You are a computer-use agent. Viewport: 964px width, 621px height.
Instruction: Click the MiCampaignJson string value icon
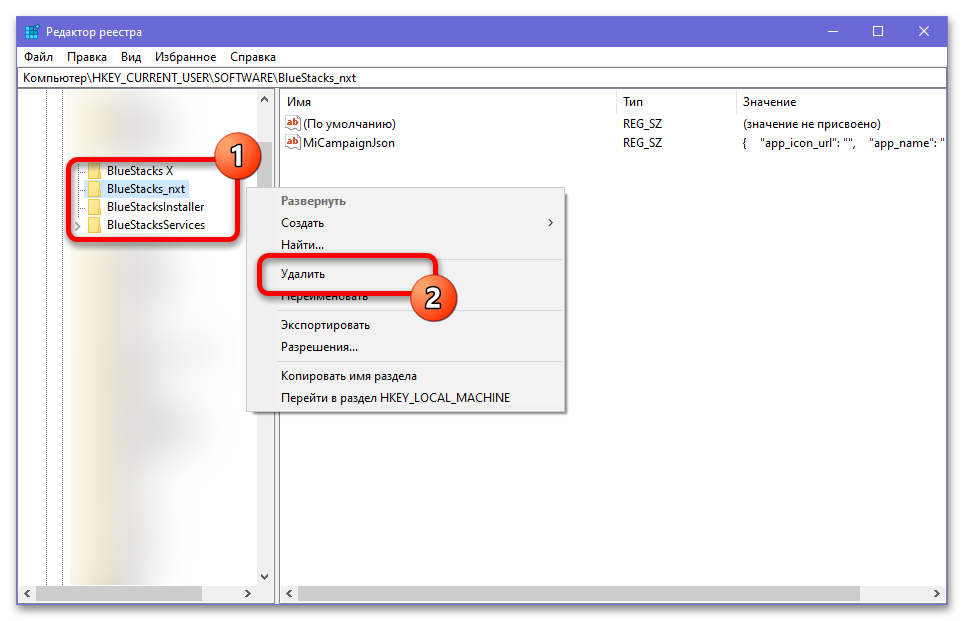(x=293, y=143)
